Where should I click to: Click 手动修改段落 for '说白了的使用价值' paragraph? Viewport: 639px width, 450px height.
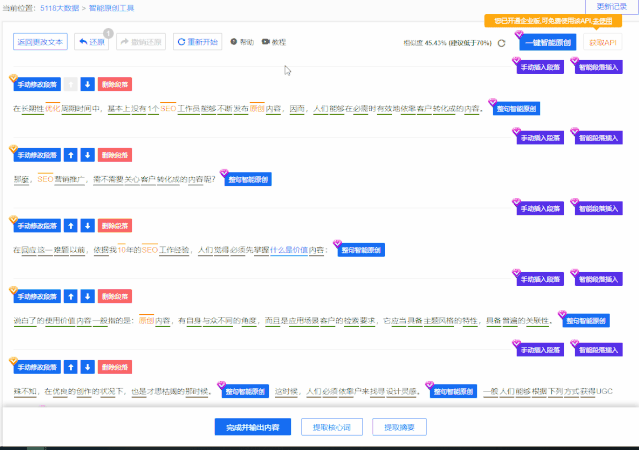(37, 296)
